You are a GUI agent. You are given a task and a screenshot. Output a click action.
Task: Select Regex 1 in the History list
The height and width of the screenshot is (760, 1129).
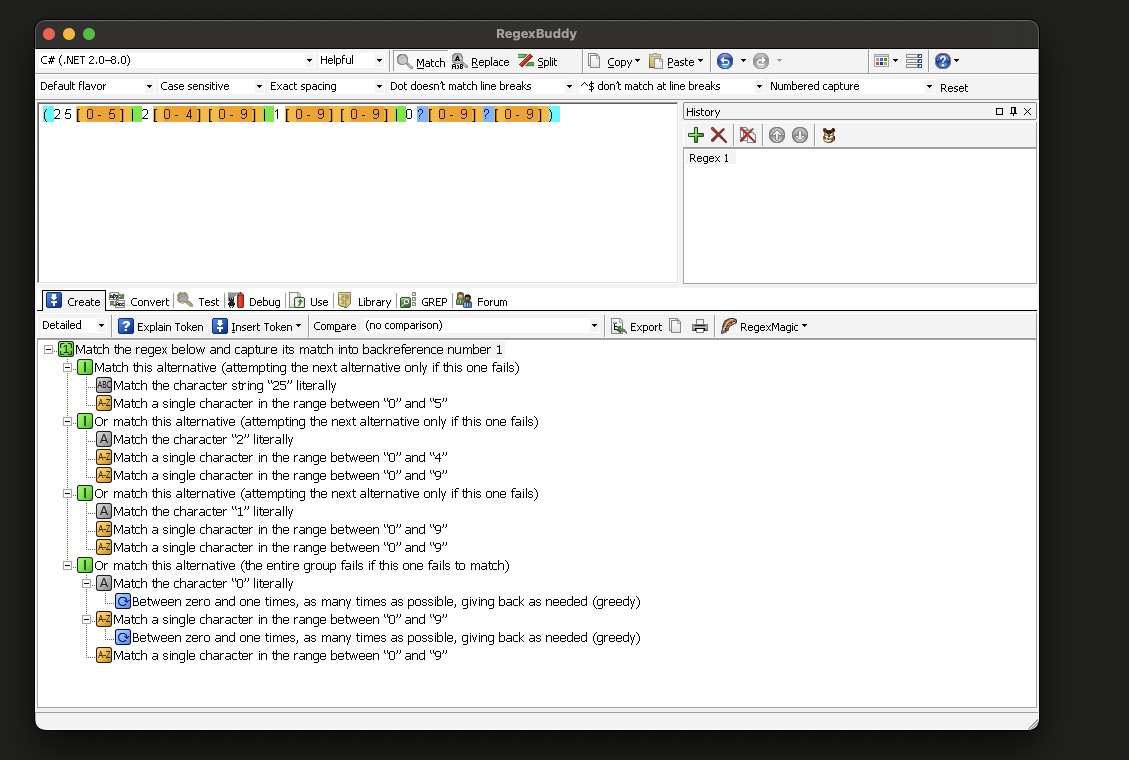[x=709, y=157]
